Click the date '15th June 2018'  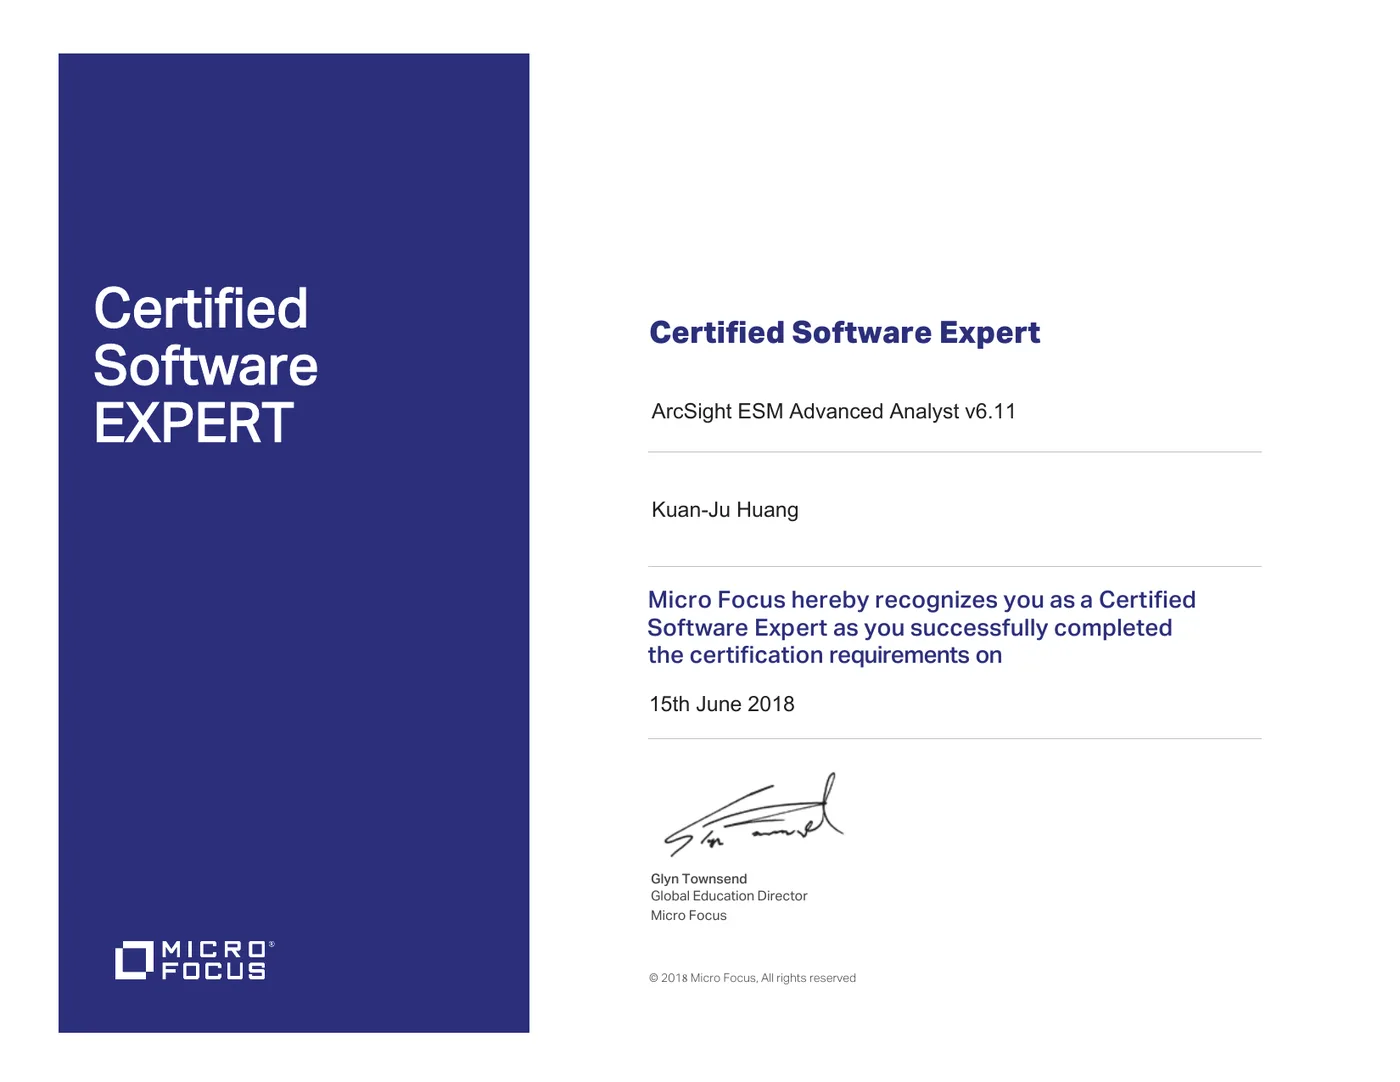coord(722,704)
